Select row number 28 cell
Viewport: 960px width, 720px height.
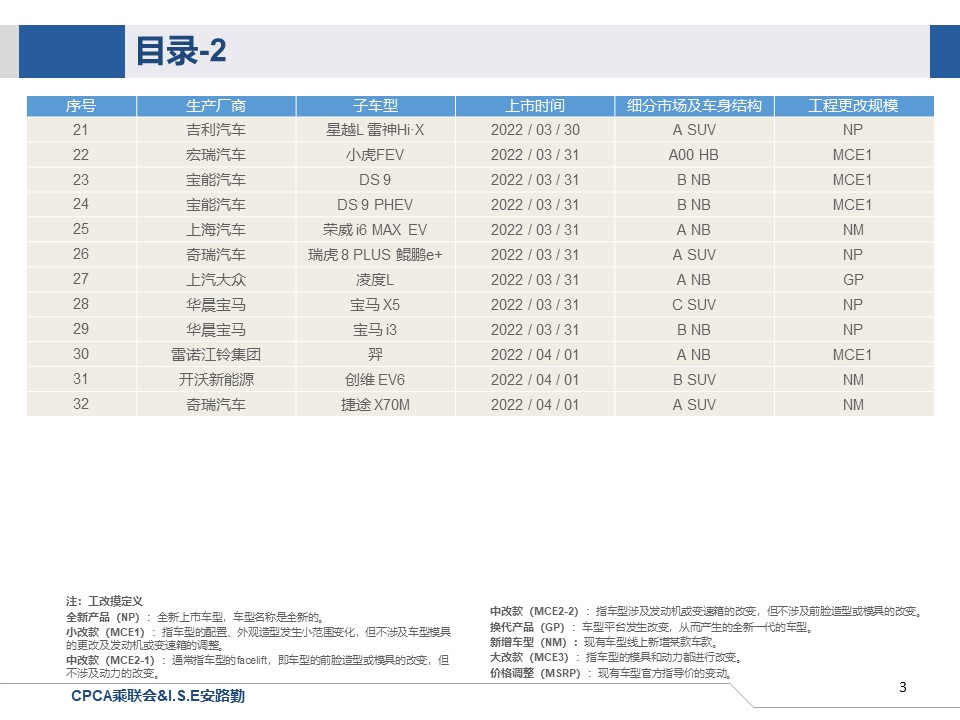pyautogui.click(x=81, y=305)
